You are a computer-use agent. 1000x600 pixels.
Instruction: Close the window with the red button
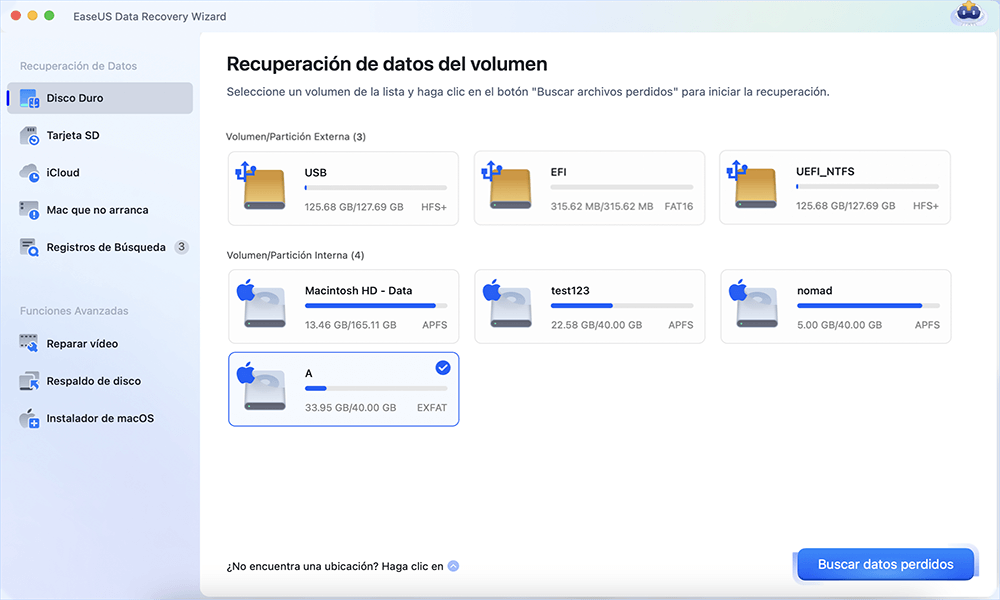click(x=16, y=15)
